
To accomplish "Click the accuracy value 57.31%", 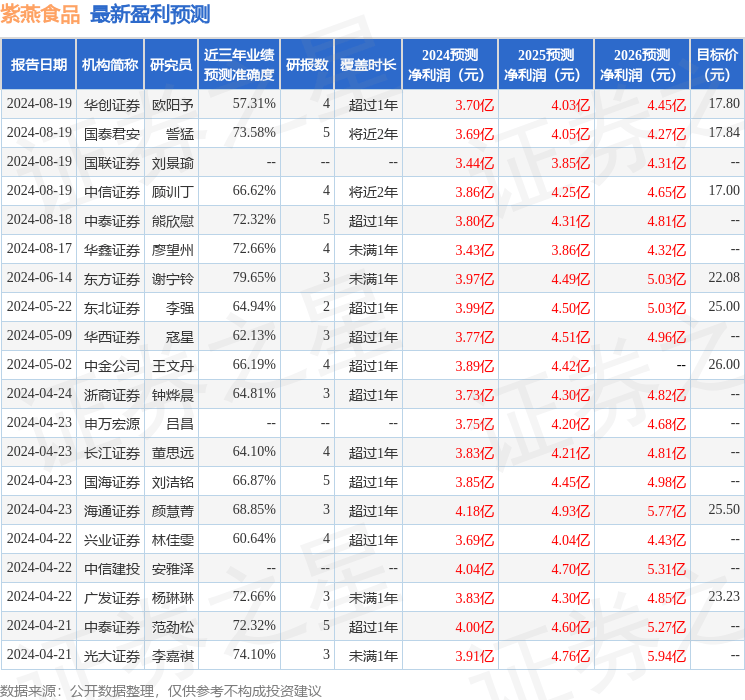I will [x=254, y=104].
